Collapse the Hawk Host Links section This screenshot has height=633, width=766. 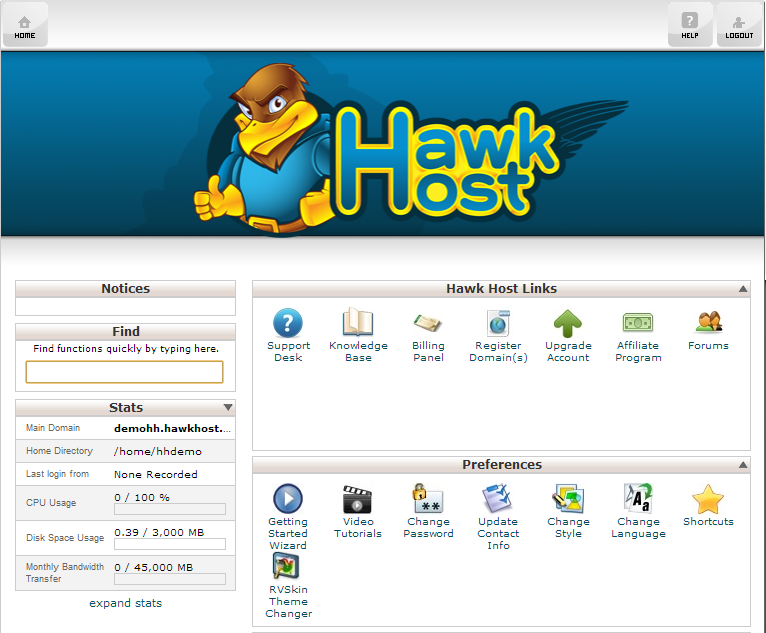pyautogui.click(x=743, y=289)
